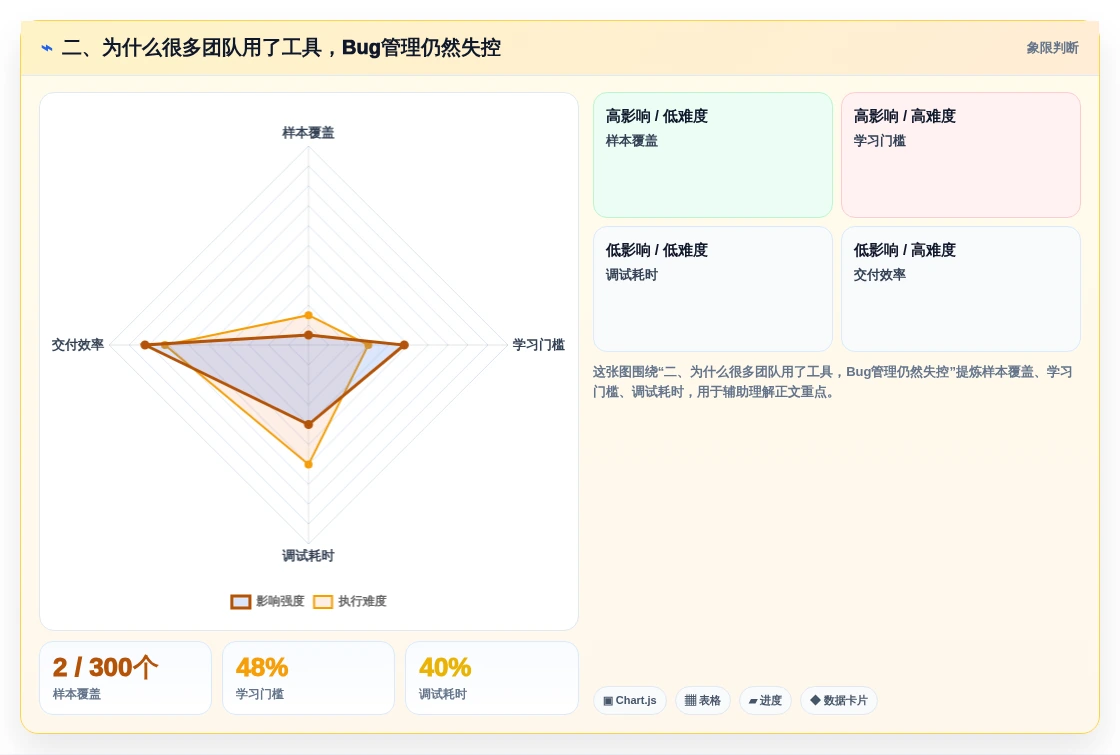The height and width of the screenshot is (755, 1120).
Task: Click the brown data point on 交付效率 axis
Action: click(x=145, y=345)
